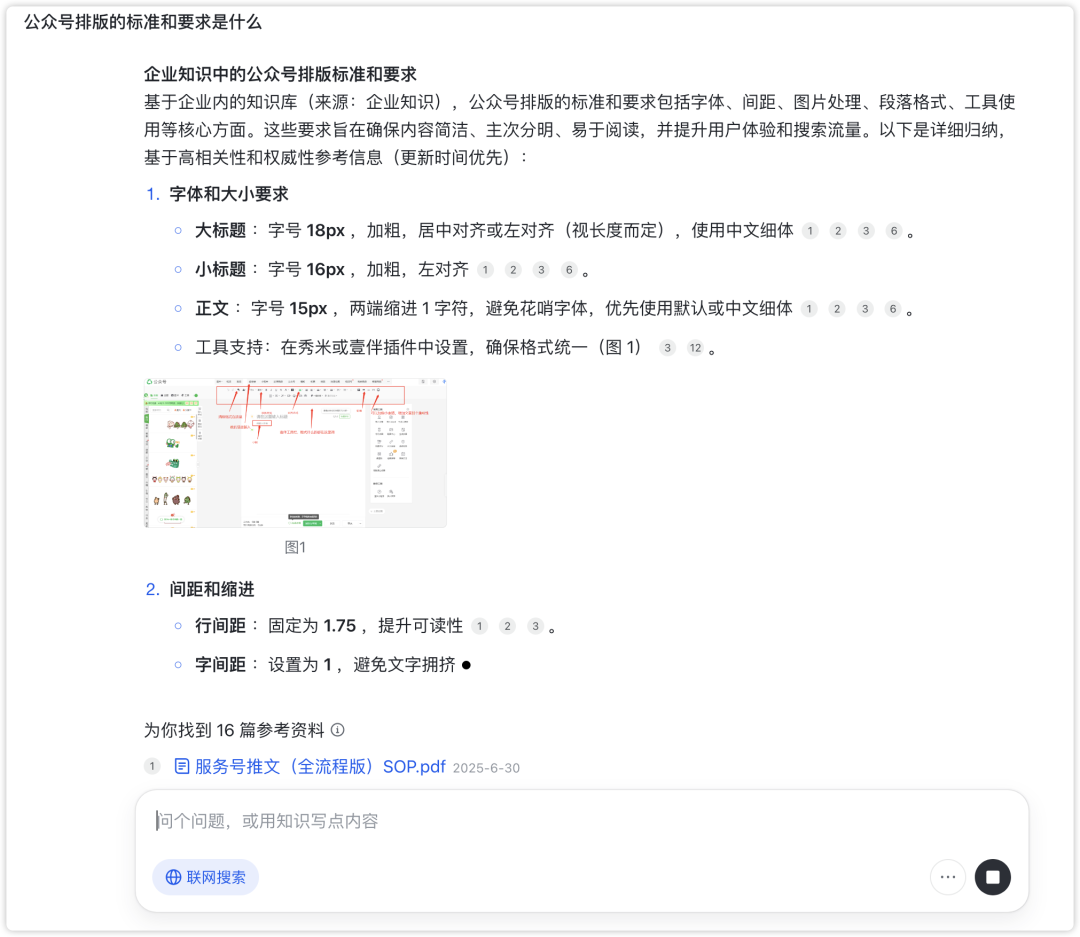Image resolution: width=1080 pixels, height=937 pixels.
Task: Open the ellipsis more-options icon
Action: tap(947, 877)
